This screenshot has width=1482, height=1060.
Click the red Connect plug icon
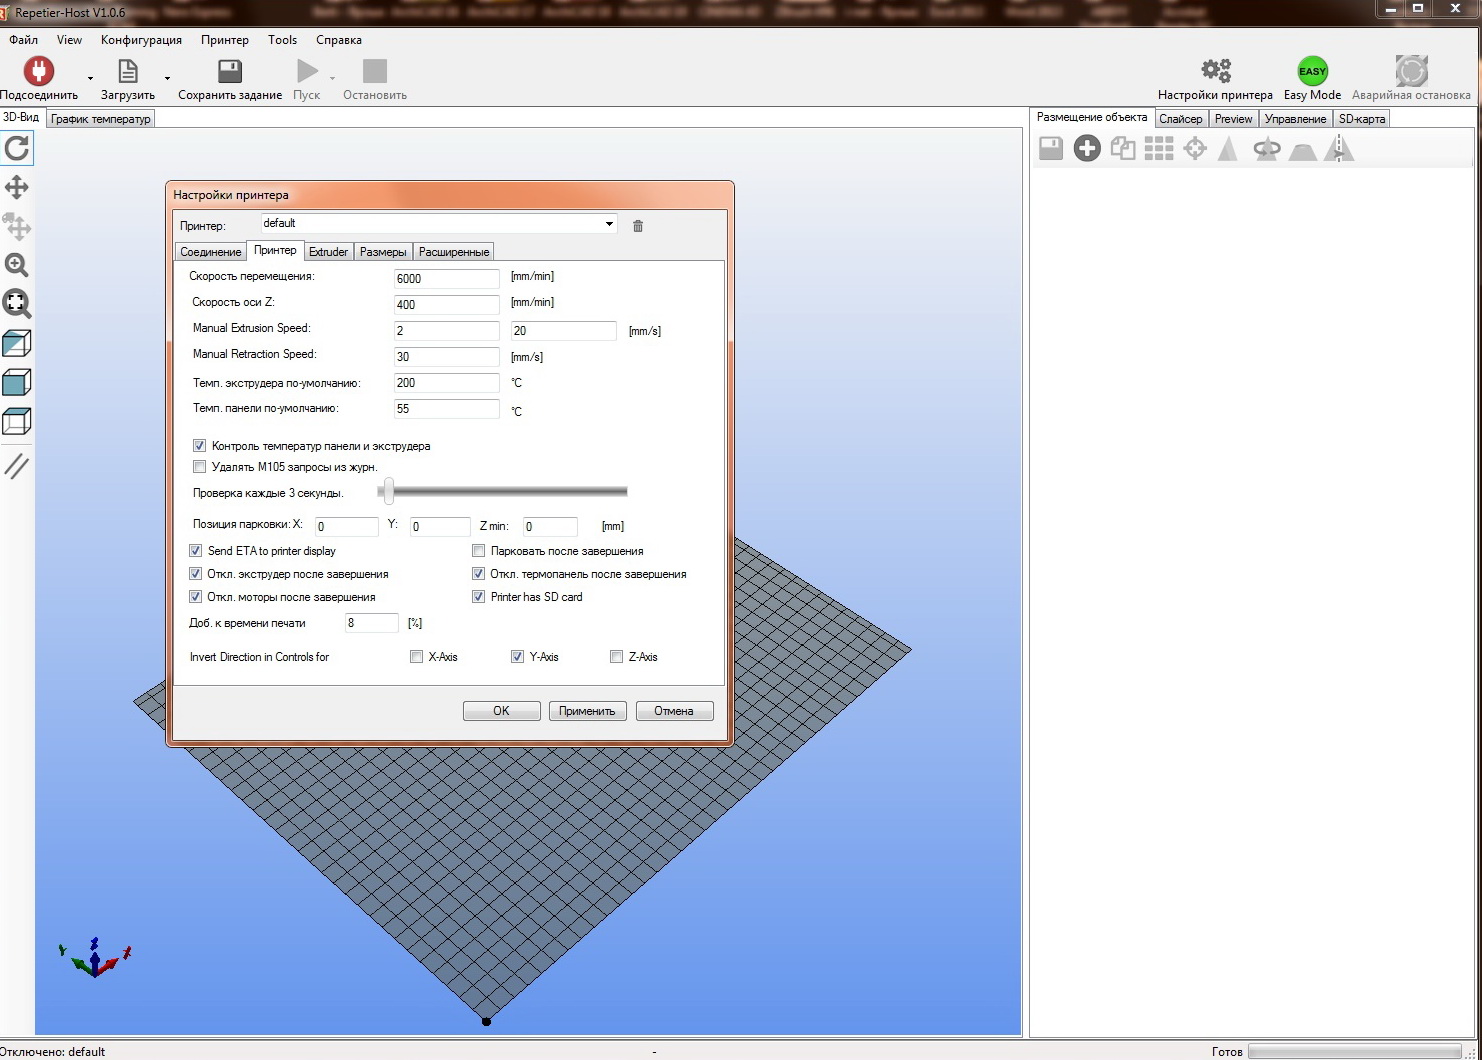pos(39,71)
